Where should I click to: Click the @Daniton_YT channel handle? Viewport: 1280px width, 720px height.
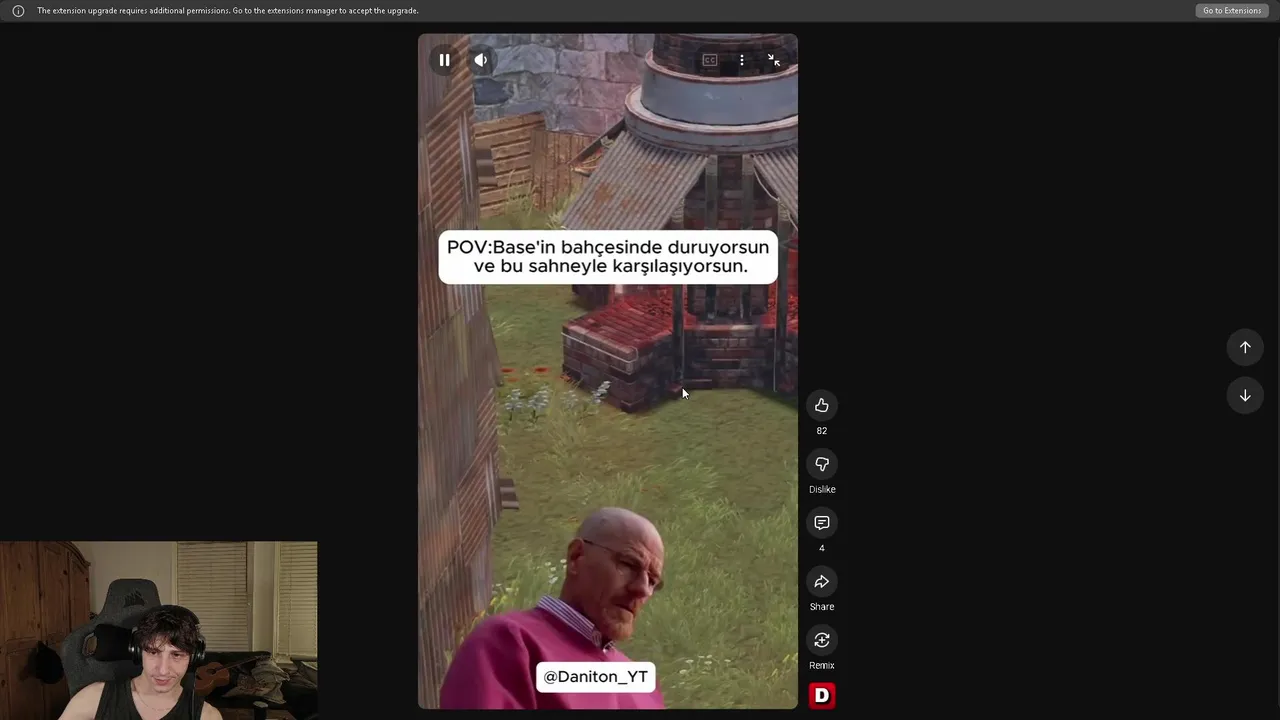[596, 677]
